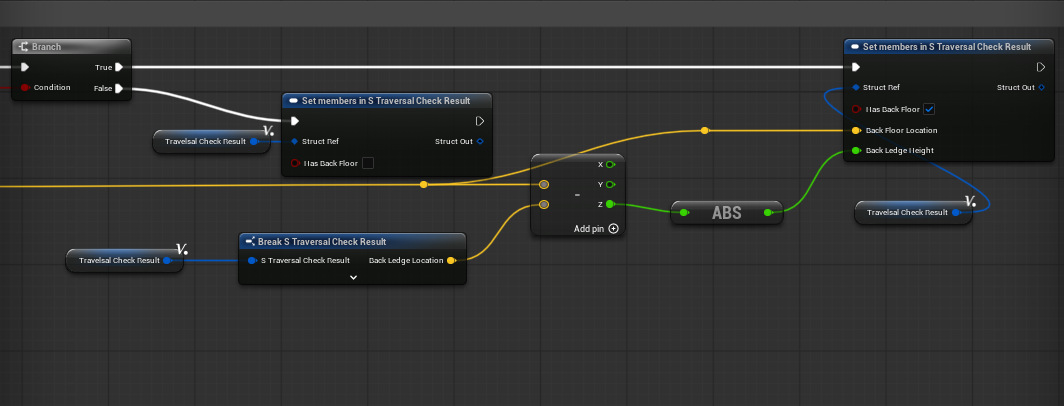
Task: Click Struct Ref pin on right Set members node
Action: click(856, 87)
